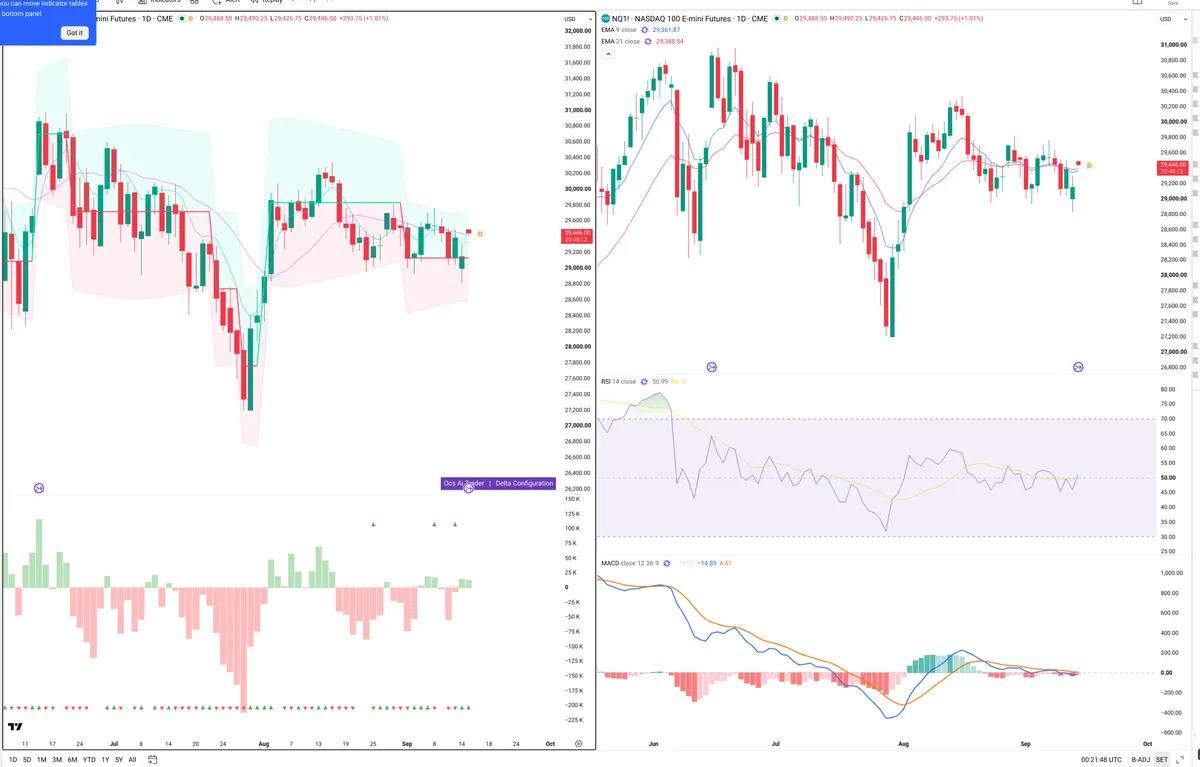Viewport: 1200px width, 767px height.
Task: Click MACD value -14.89
Action: (709, 563)
